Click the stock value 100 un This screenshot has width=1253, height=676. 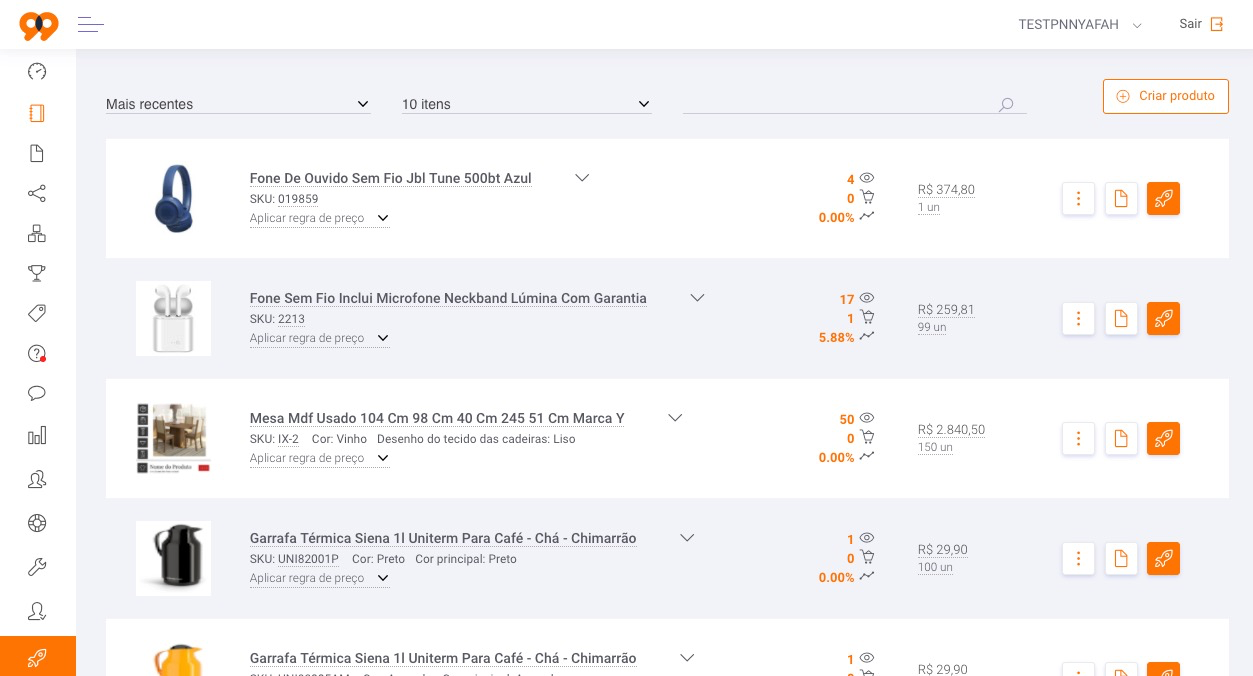935,567
